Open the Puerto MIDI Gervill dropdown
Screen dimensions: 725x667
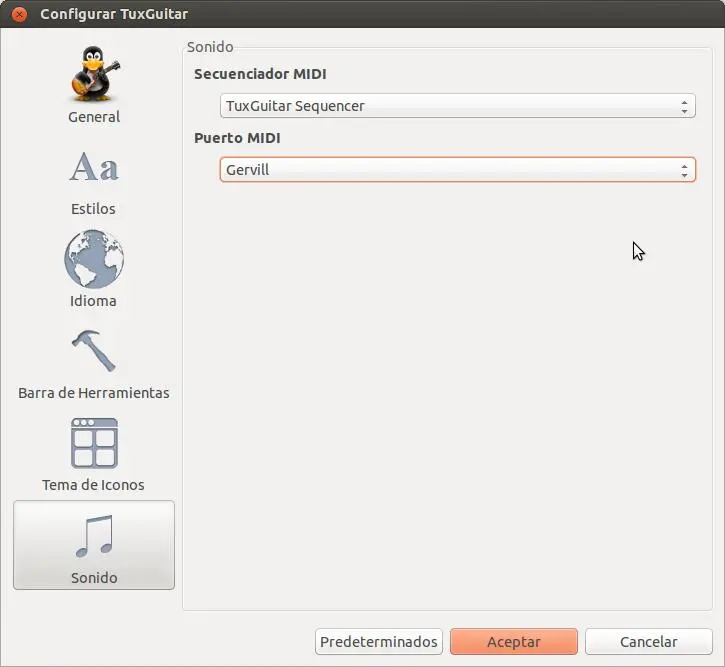pyautogui.click(x=458, y=170)
